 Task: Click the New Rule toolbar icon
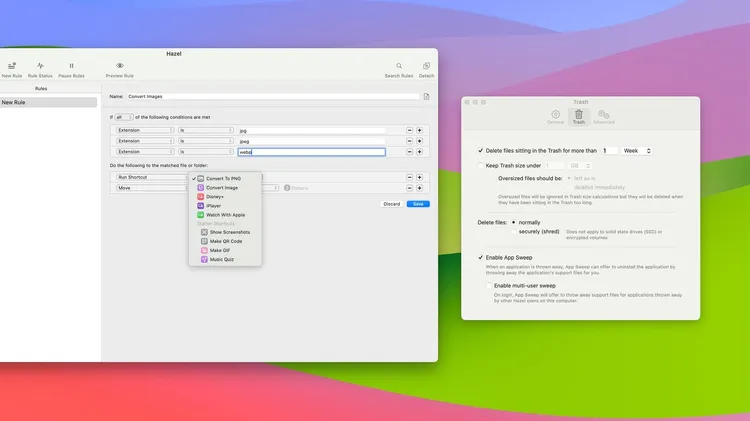click(x=11, y=66)
